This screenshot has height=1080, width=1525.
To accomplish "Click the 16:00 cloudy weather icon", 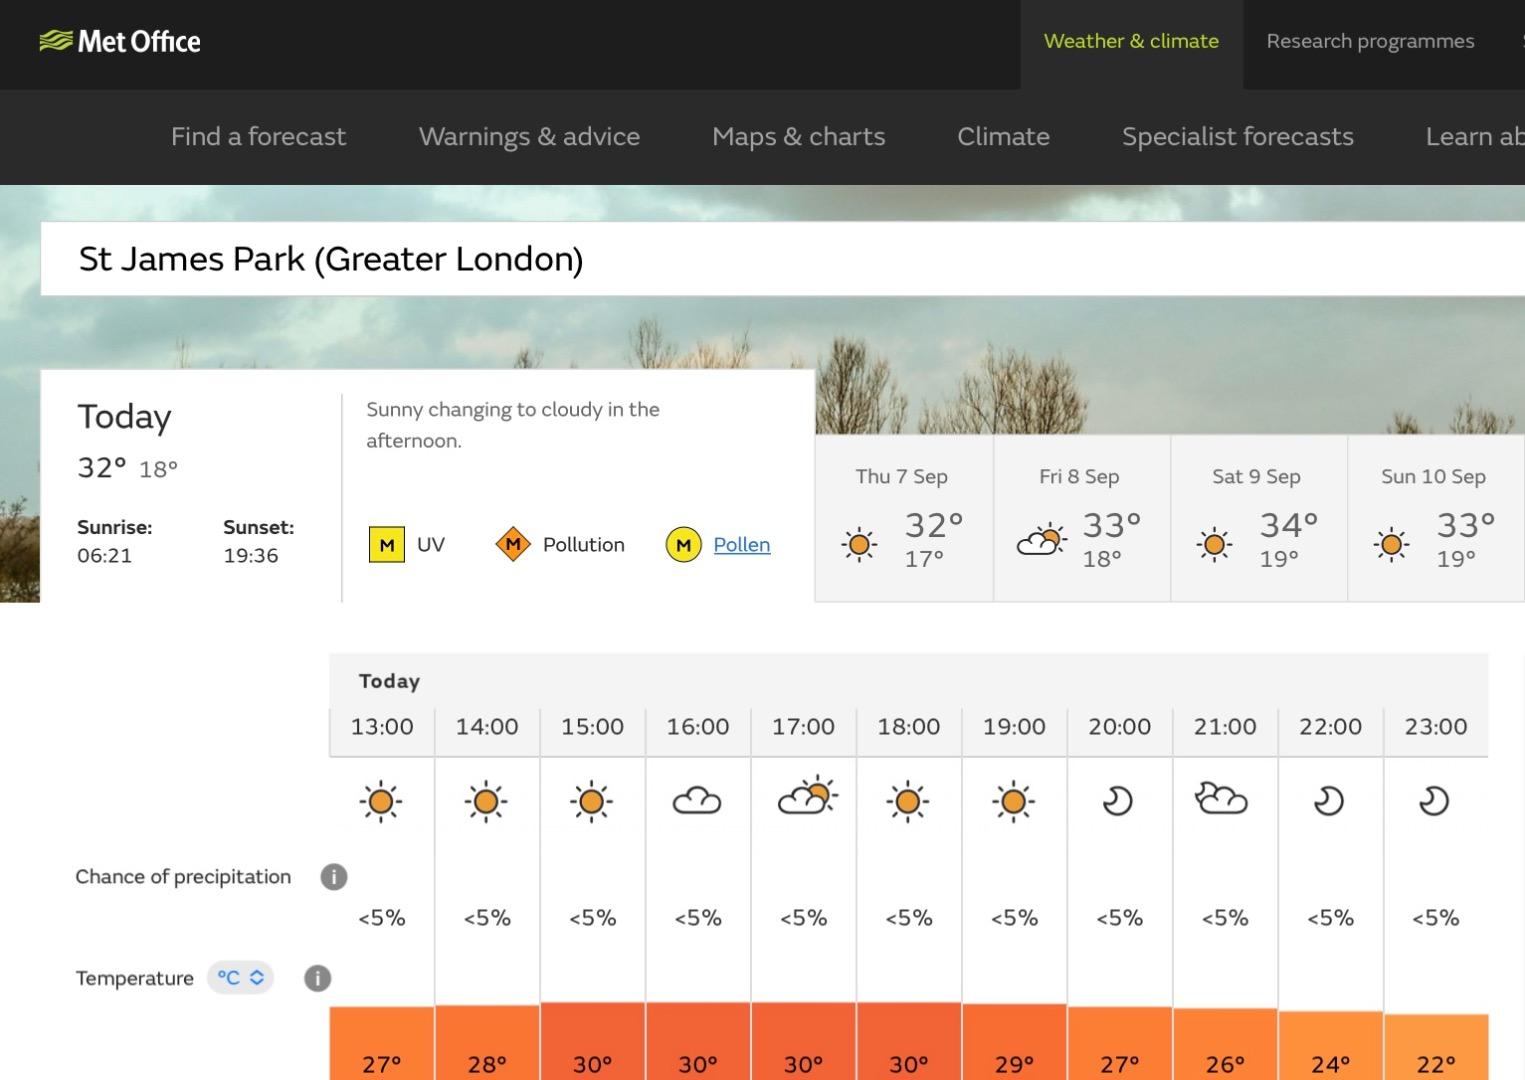I will (x=697, y=801).
